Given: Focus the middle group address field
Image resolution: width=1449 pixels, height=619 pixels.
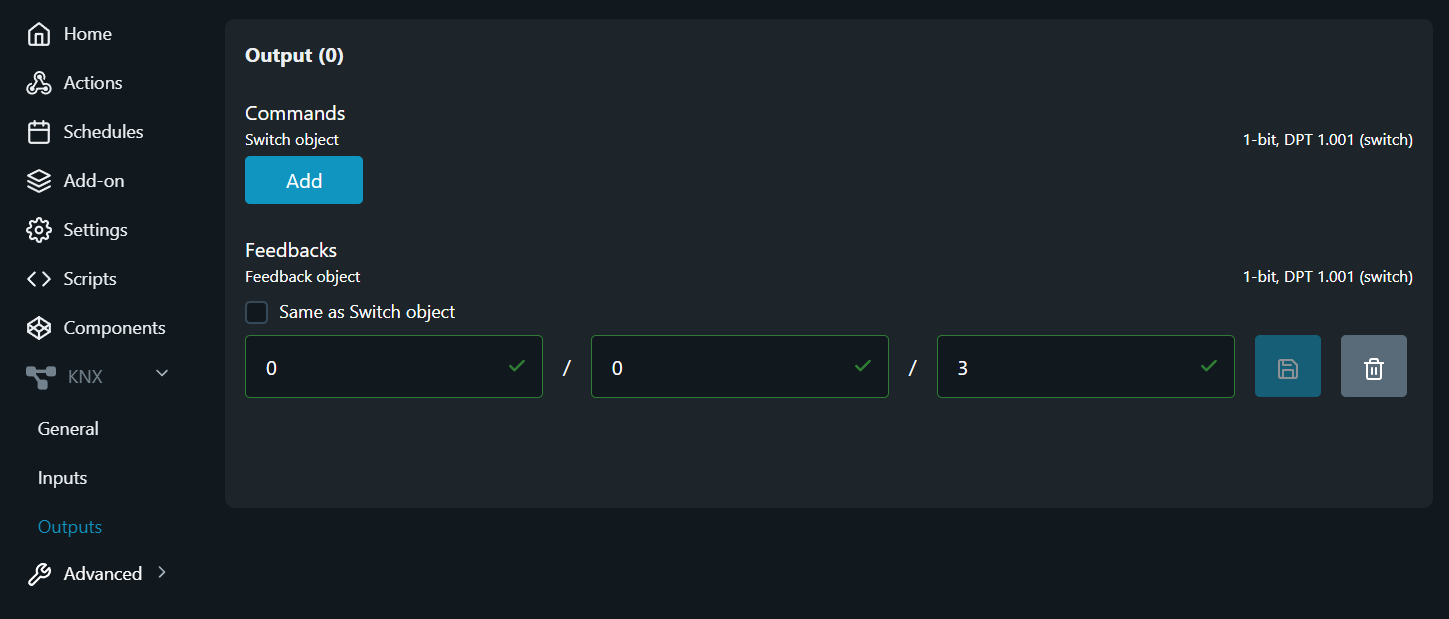Looking at the screenshot, I should (726, 367).
